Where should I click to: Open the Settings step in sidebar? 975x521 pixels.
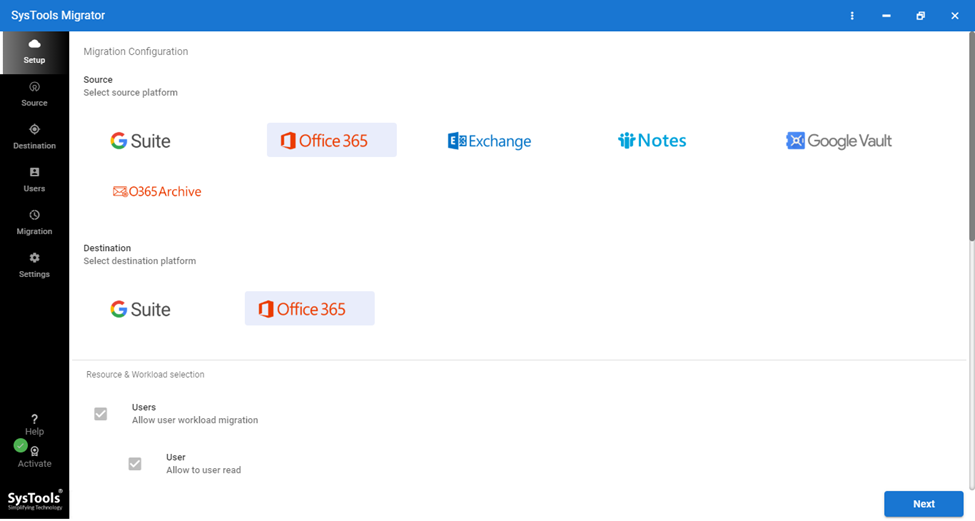34,265
